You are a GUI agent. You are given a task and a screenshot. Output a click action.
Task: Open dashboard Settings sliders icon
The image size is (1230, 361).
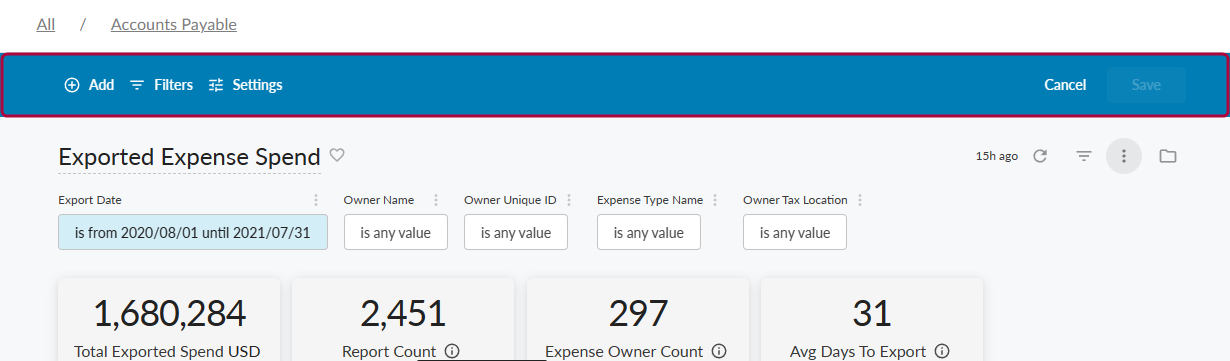point(216,85)
